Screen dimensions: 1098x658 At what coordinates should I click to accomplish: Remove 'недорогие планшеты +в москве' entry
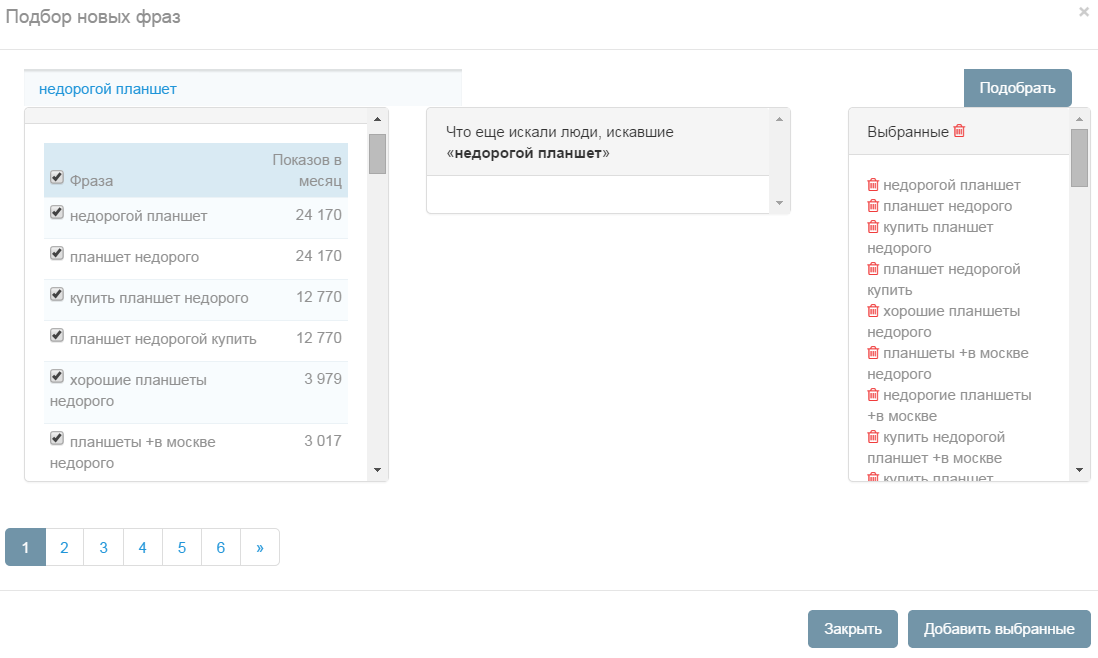tap(873, 395)
